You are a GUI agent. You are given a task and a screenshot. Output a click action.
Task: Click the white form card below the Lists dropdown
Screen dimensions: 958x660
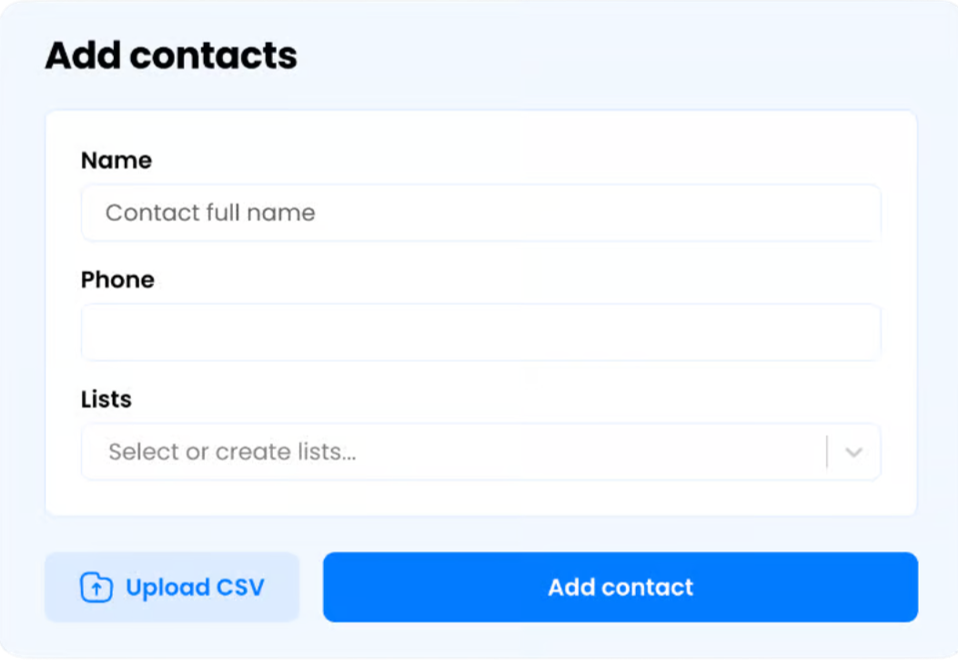pyautogui.click(x=481, y=497)
